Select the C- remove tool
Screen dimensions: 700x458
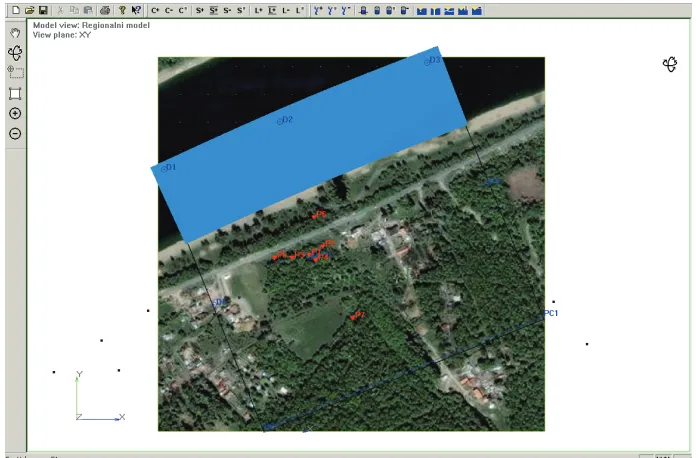[x=169, y=10]
